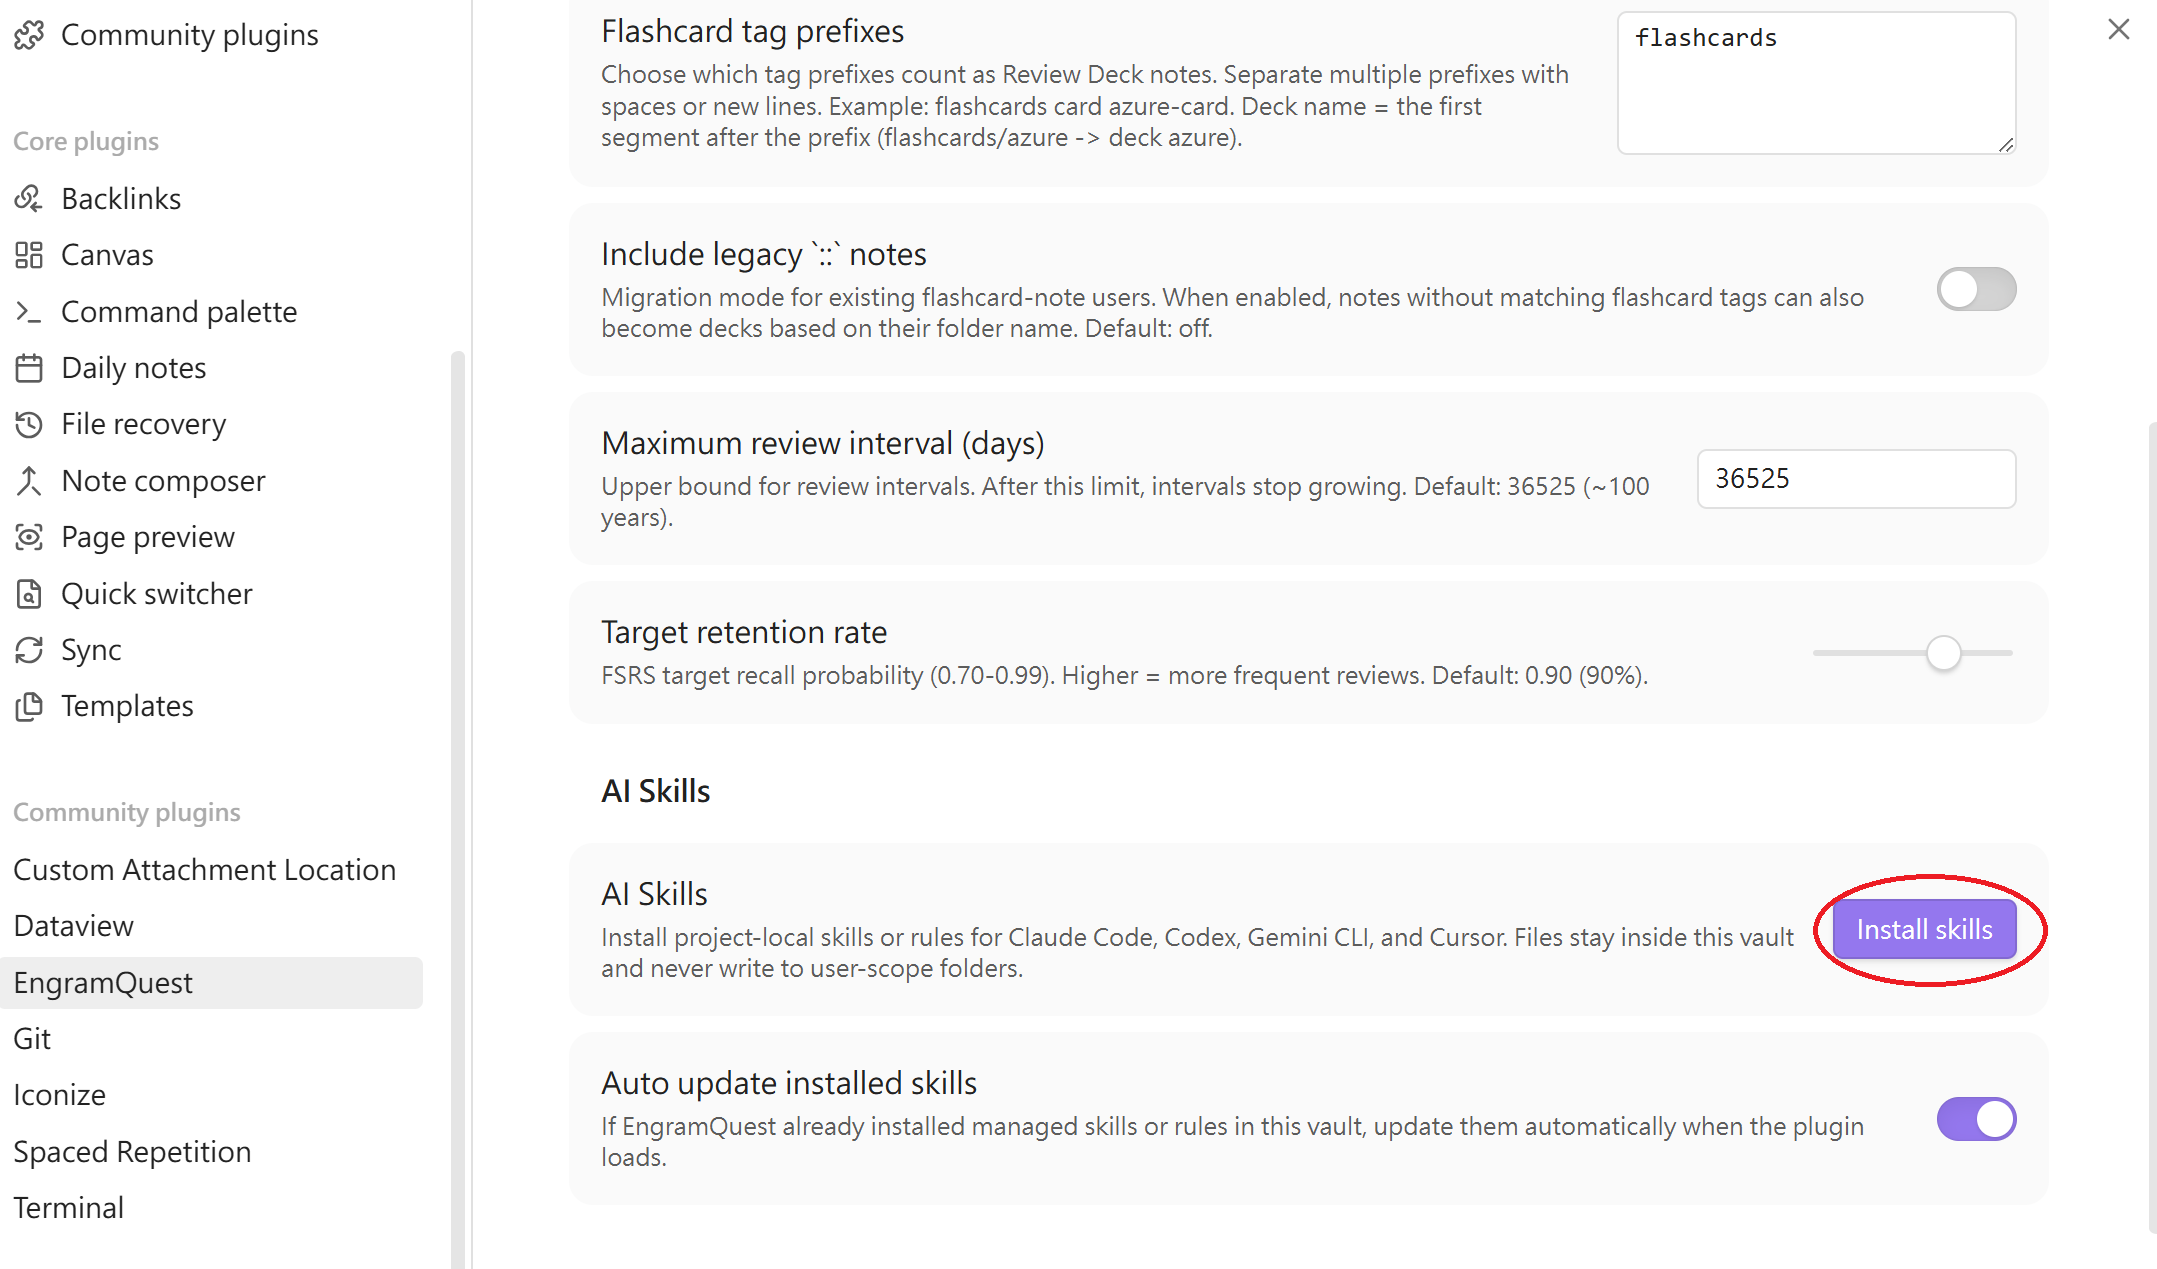Click the Backlinks link icon

29,199
